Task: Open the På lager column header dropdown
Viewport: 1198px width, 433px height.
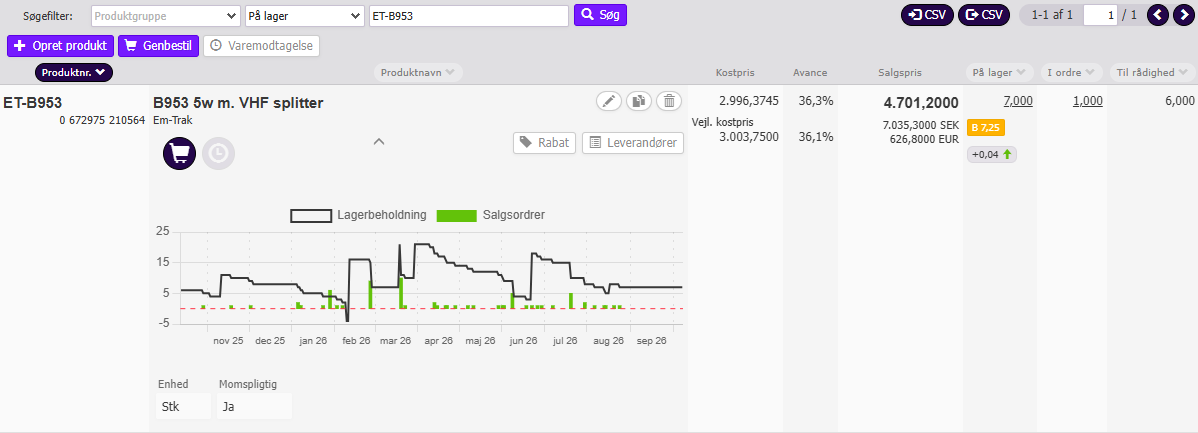Action: click(x=999, y=73)
